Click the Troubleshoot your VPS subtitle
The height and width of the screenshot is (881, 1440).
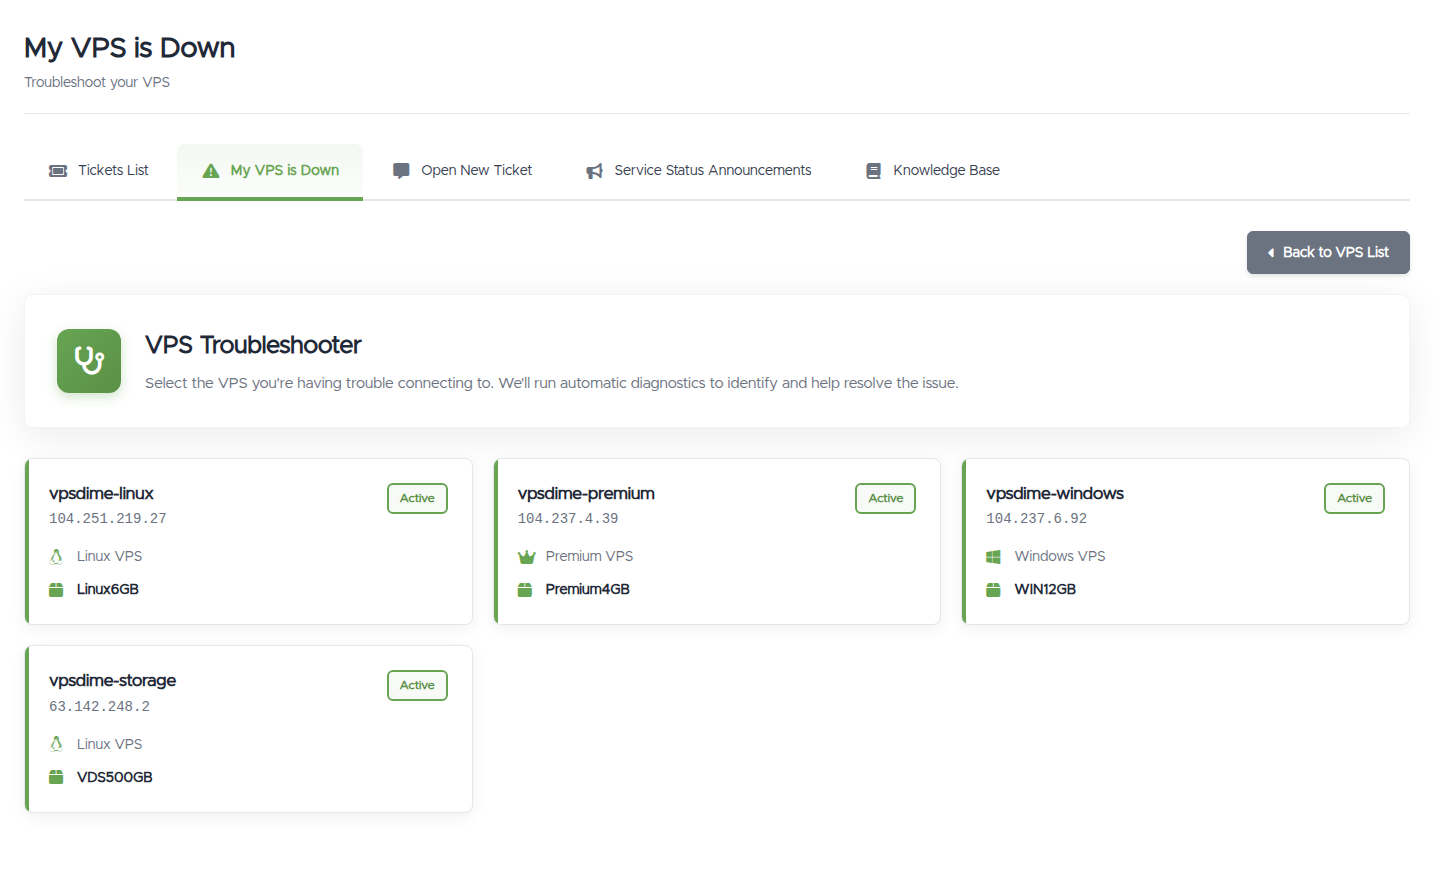[x=97, y=82]
